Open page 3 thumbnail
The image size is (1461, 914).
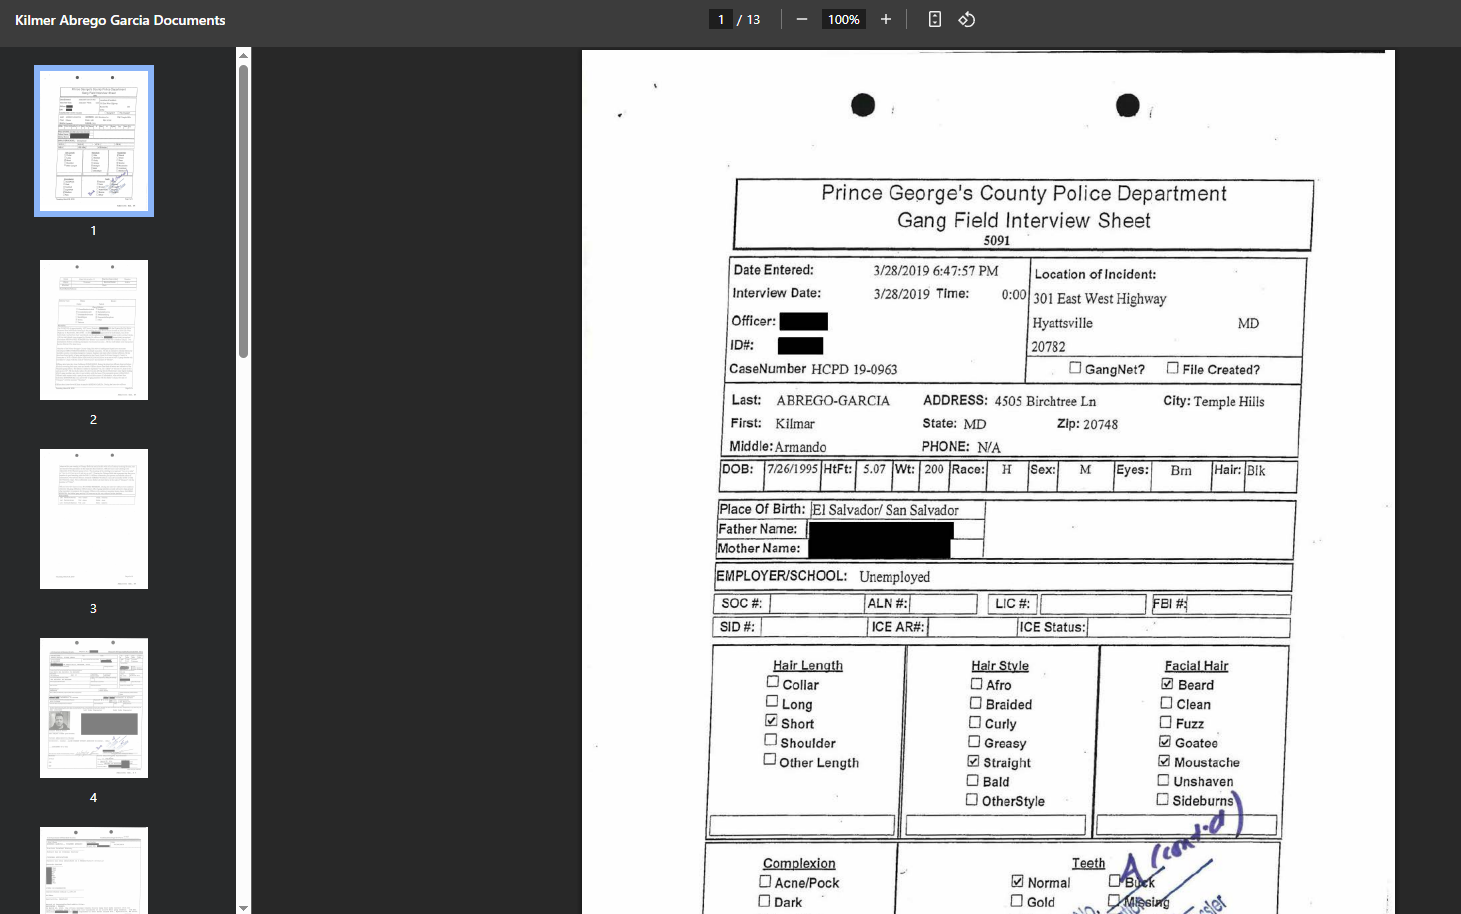[x=94, y=519]
